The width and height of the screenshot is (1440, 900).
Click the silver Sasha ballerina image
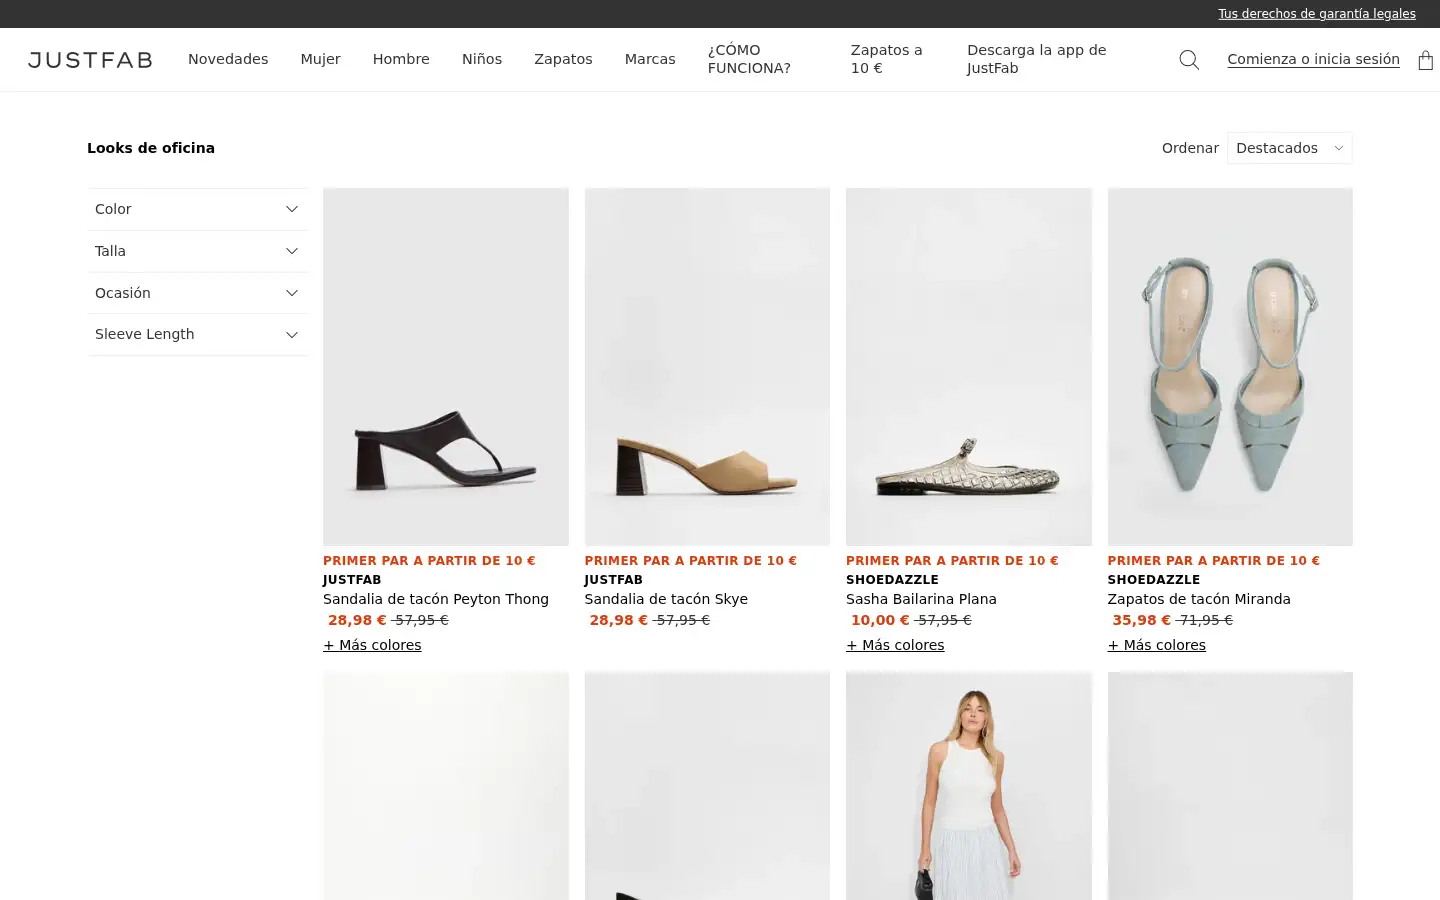tap(969, 367)
